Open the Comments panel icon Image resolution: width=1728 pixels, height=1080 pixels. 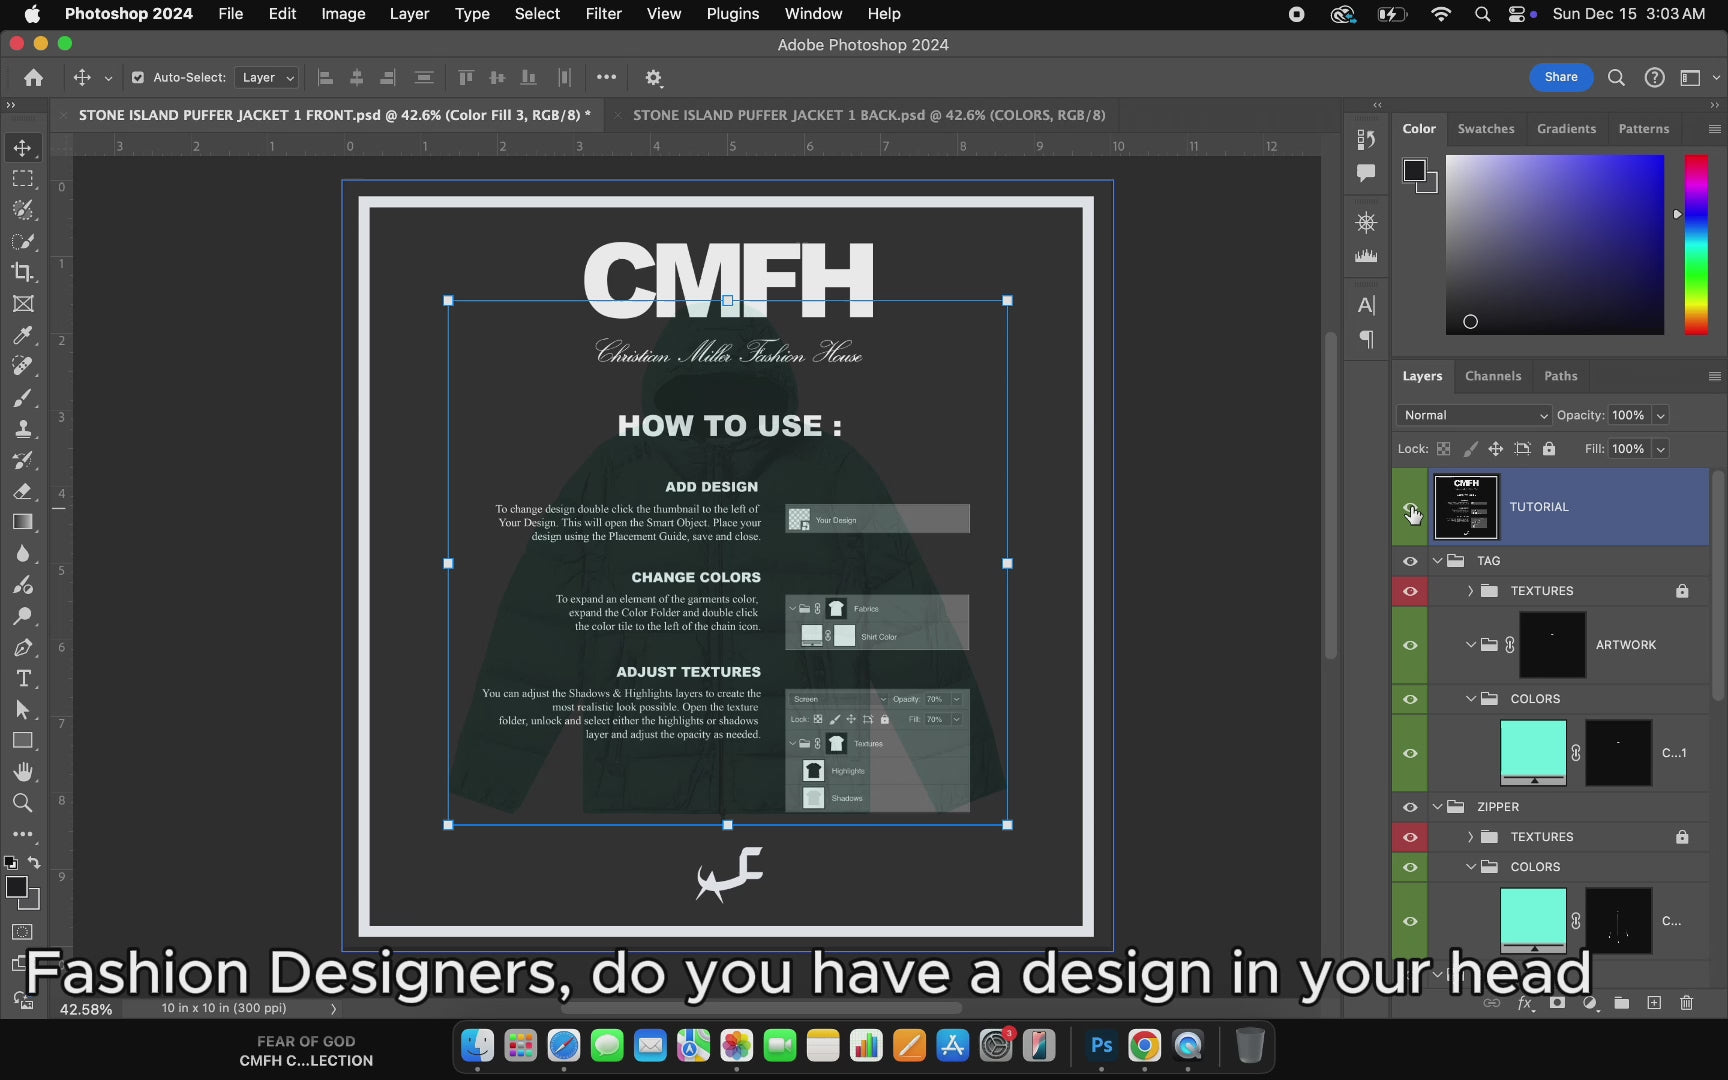(x=1366, y=173)
